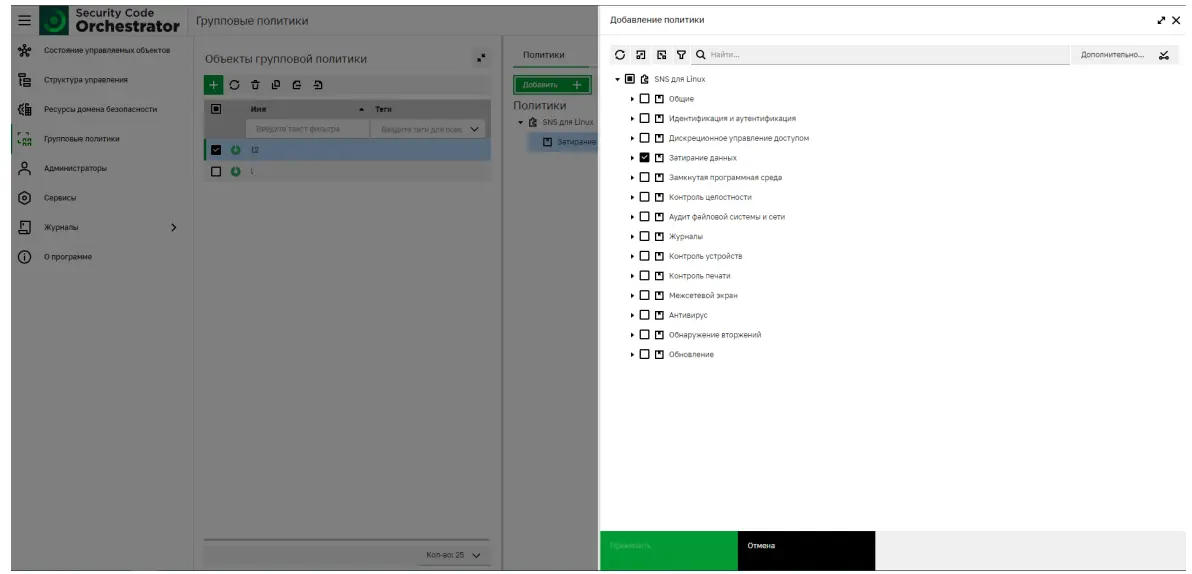
Task: Open Состояние управляемых объектов section
Action: (106, 50)
